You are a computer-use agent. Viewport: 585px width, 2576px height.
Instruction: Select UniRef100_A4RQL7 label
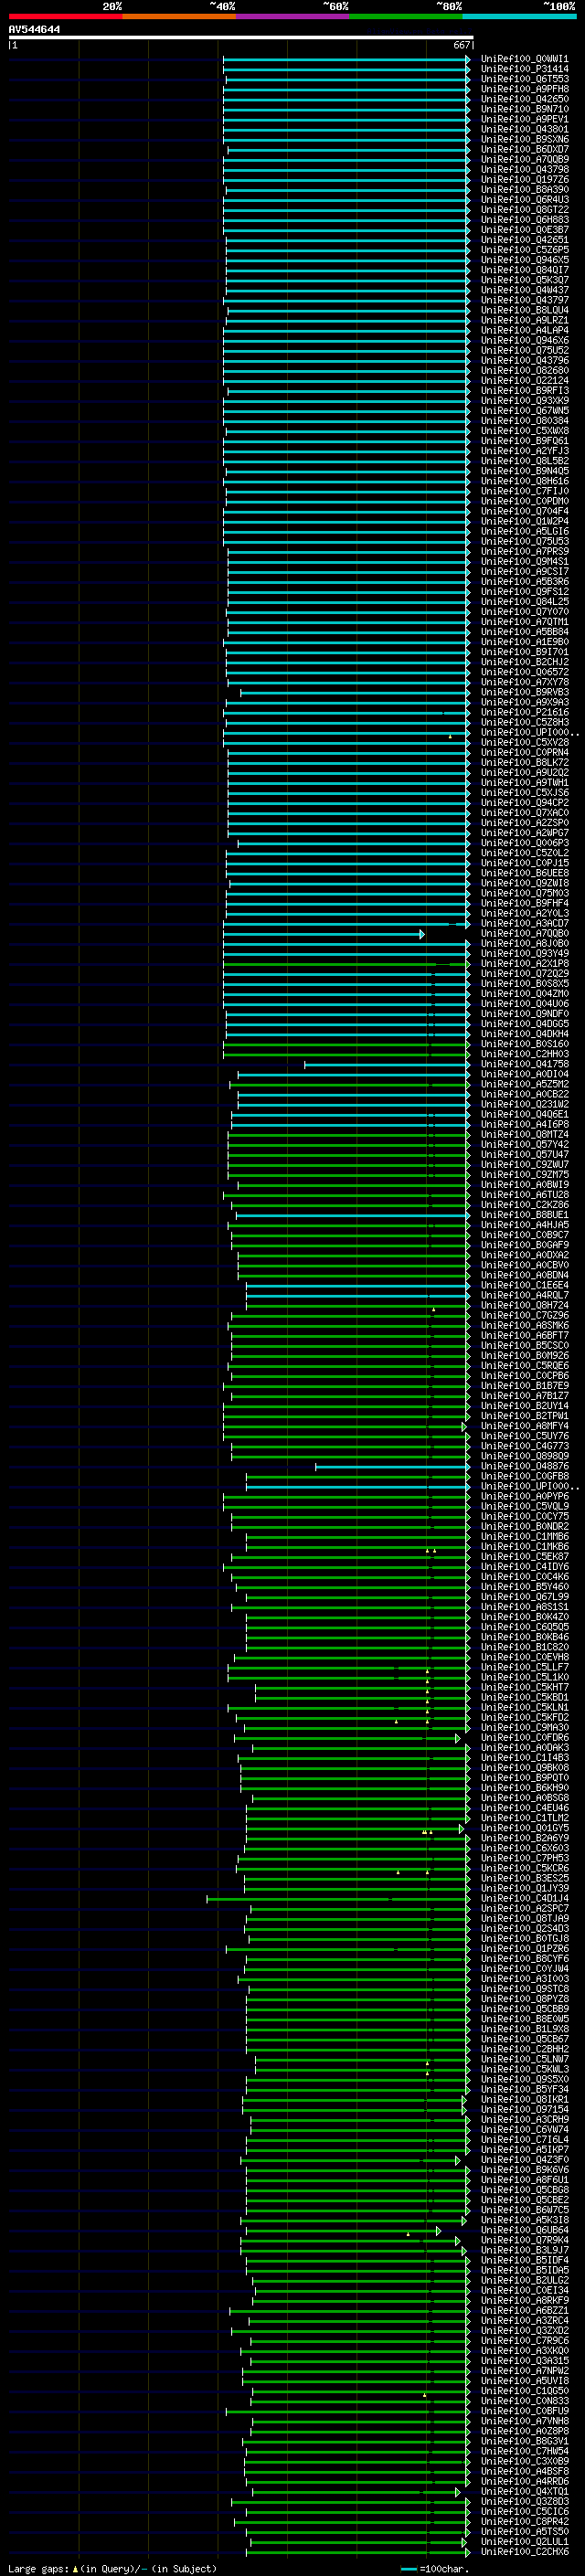pos(525,1295)
